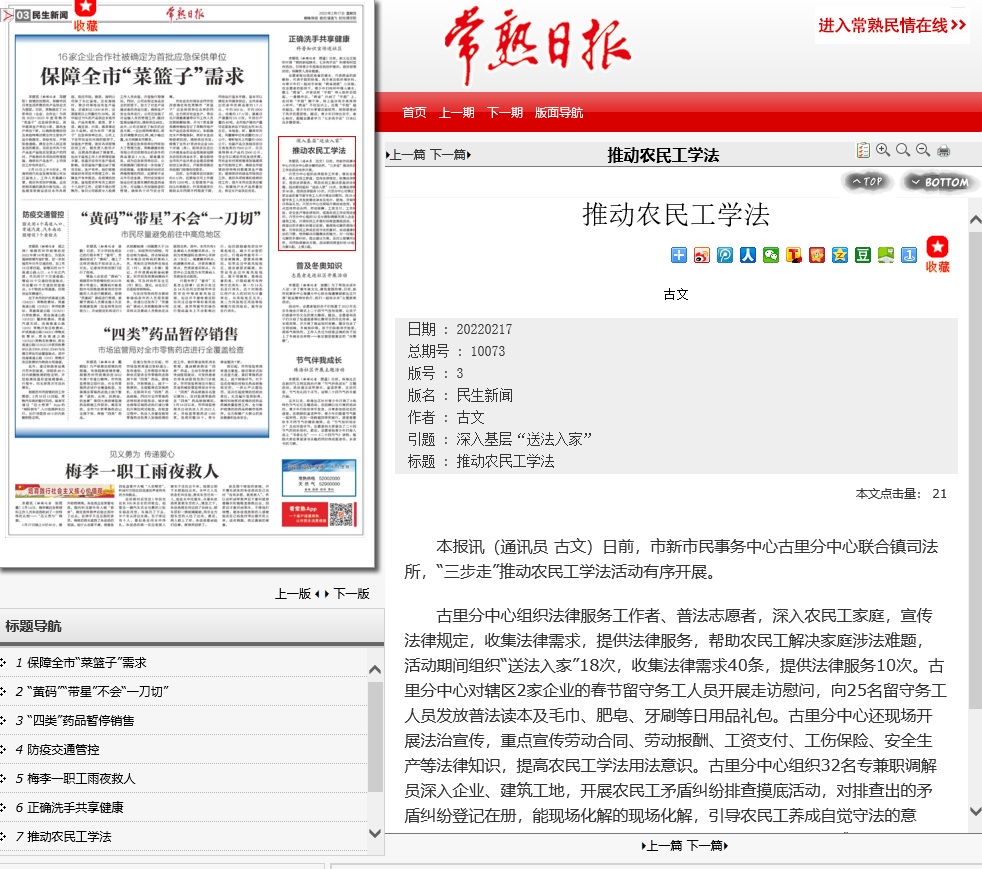
Task: Click the 总期号 value 10073
Action: [x=488, y=351]
